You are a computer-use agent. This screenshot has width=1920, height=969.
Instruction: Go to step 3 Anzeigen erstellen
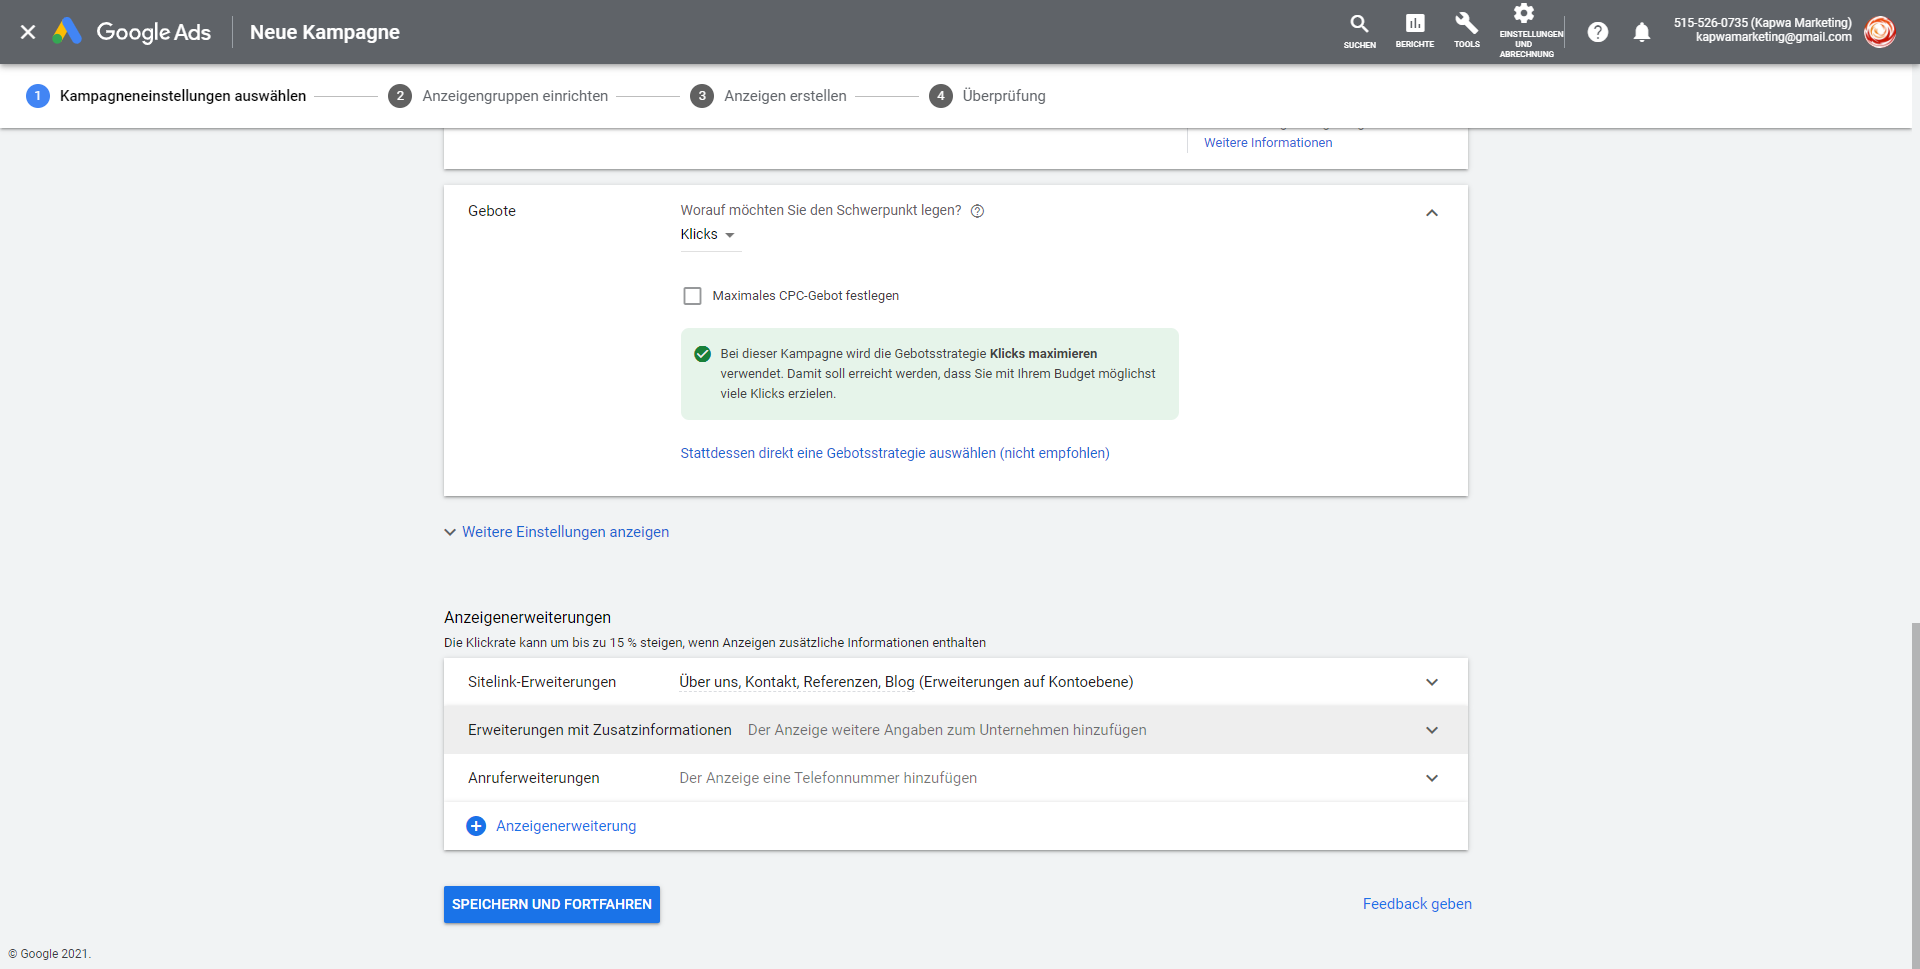[x=768, y=96]
